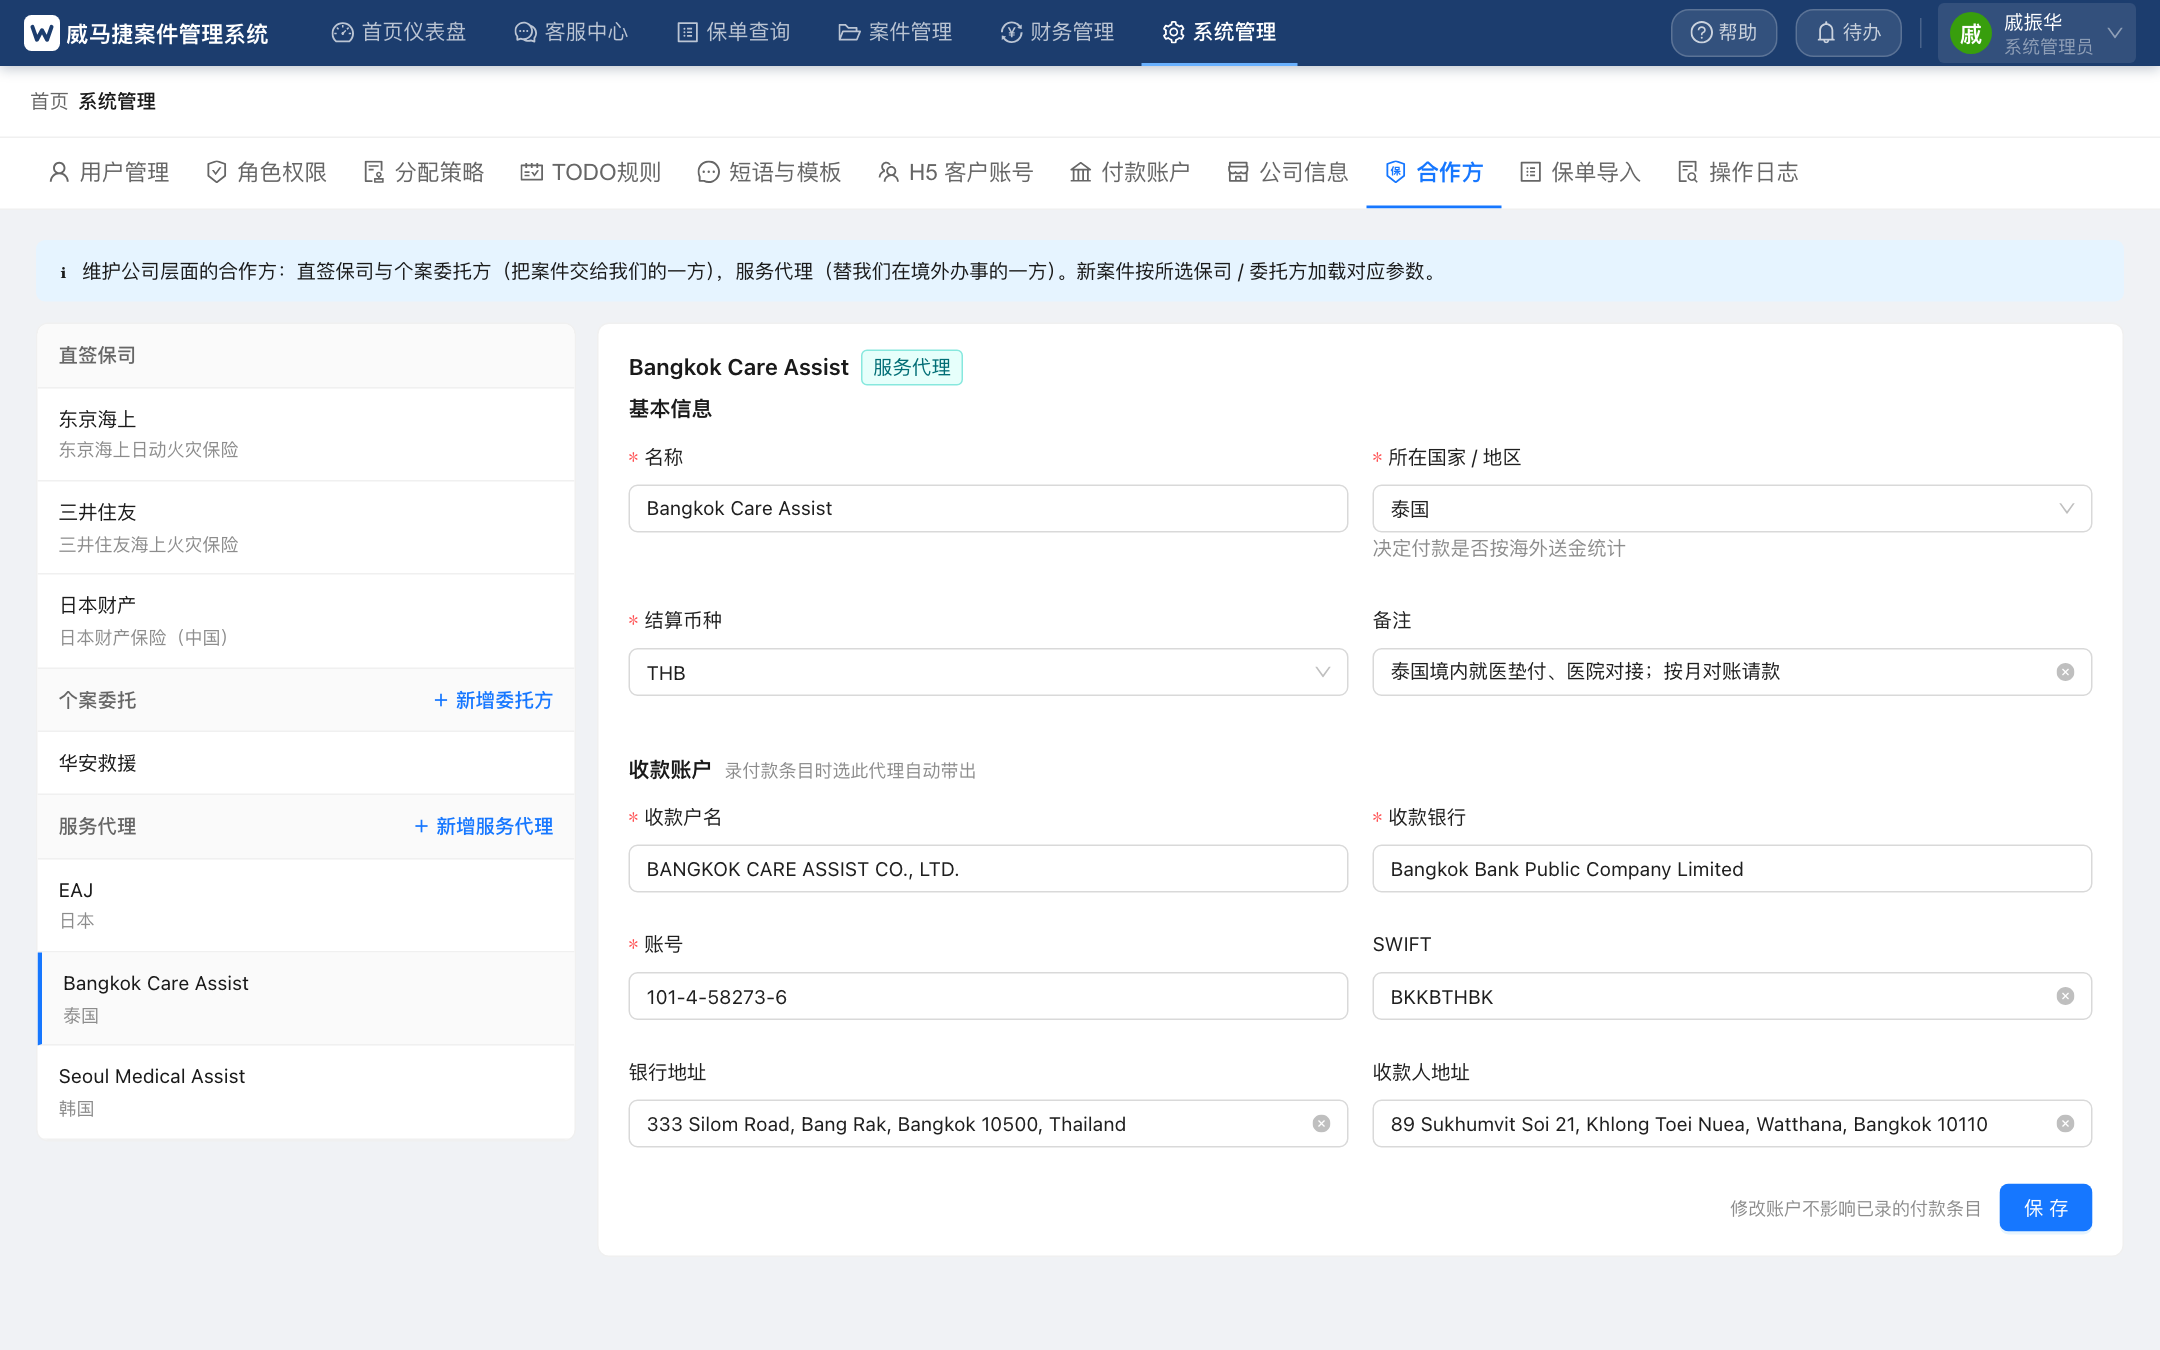Open 首页仪表盘 from the top navigation
The height and width of the screenshot is (1350, 2160).
[x=399, y=32]
